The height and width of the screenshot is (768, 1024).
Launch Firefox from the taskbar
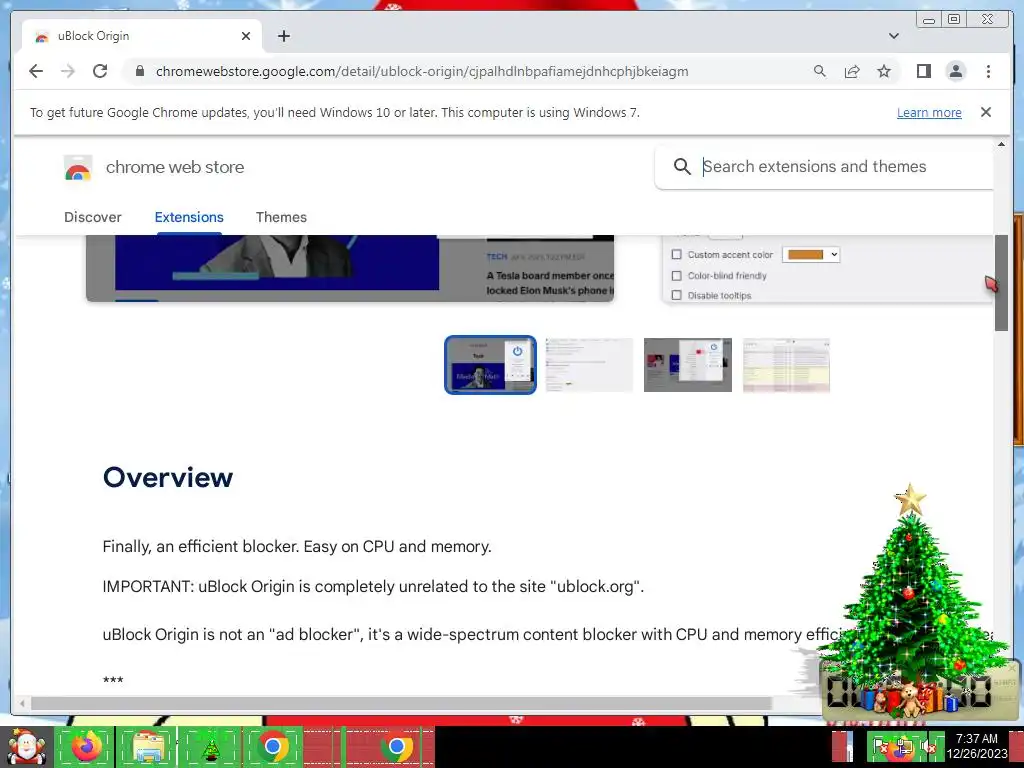tap(86, 746)
